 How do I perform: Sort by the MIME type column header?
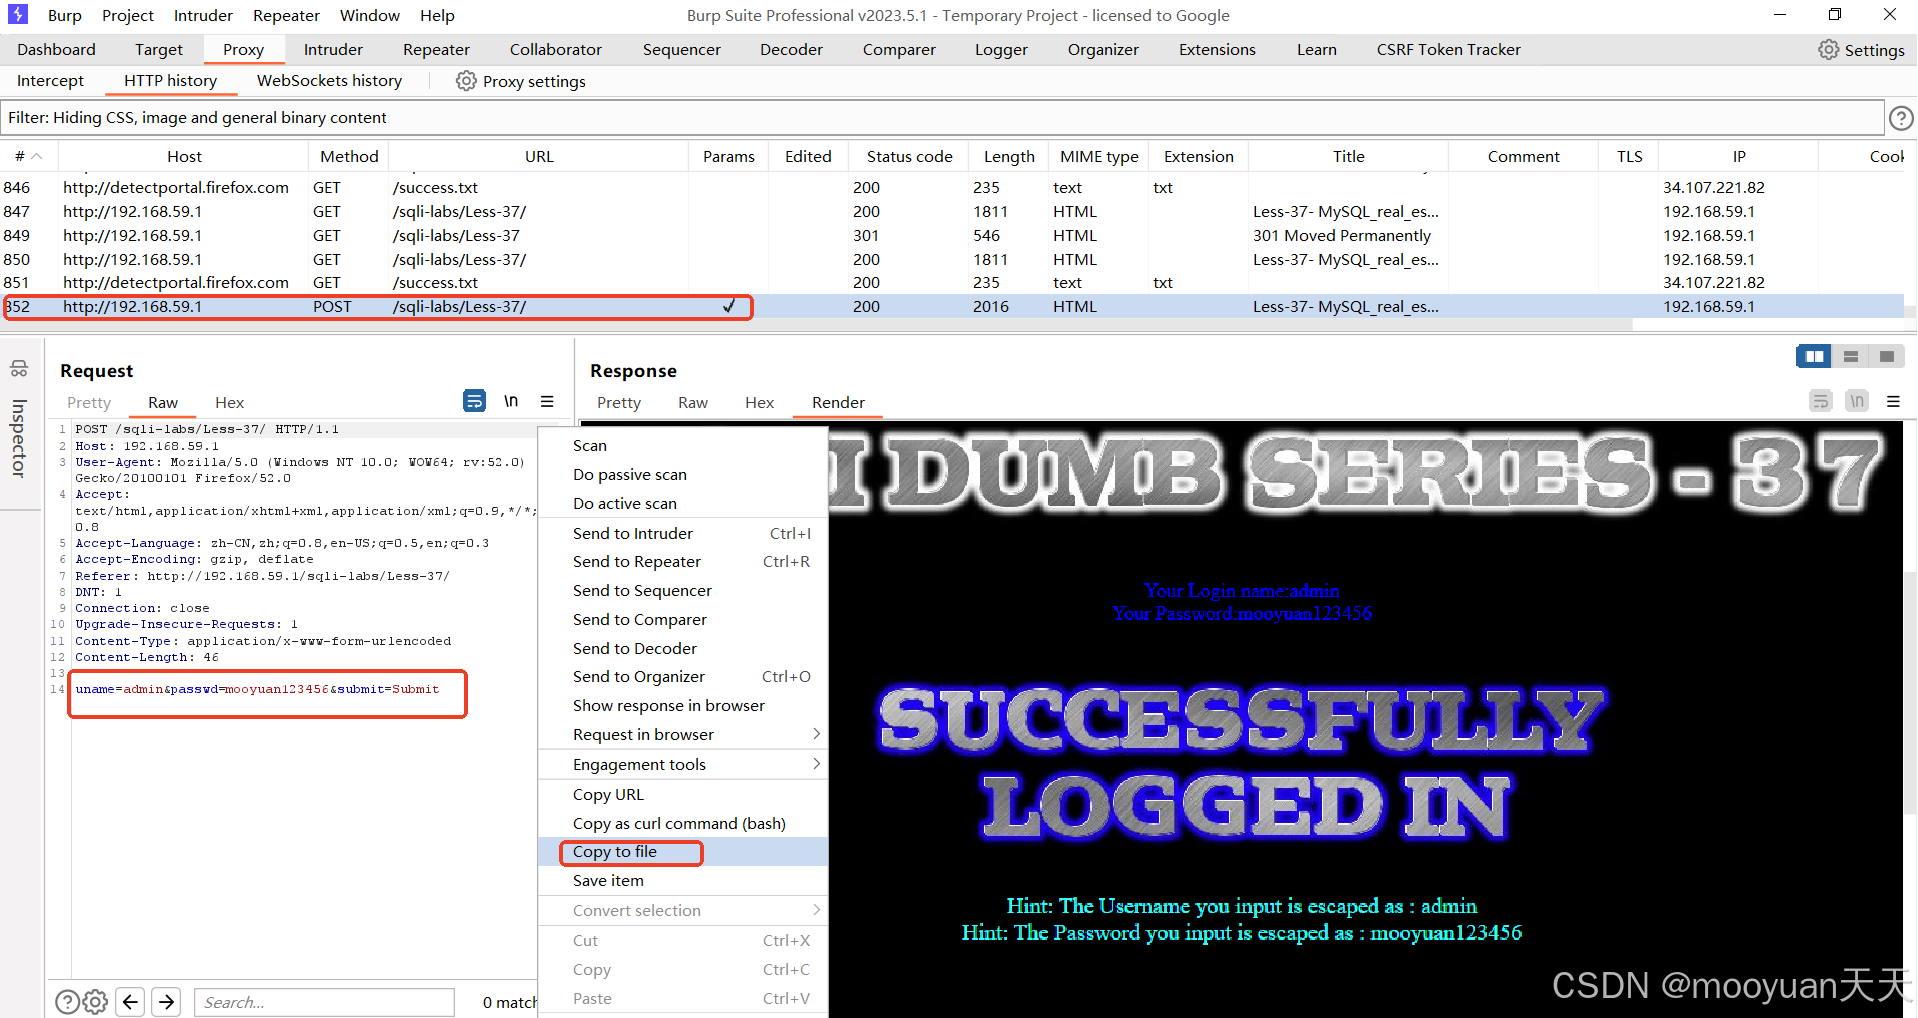[1099, 156]
